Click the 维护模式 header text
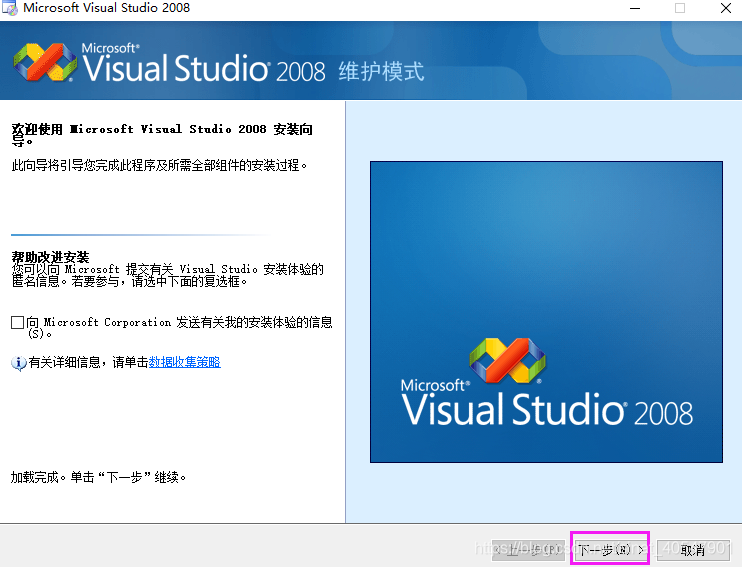The image size is (742, 567). (x=381, y=71)
